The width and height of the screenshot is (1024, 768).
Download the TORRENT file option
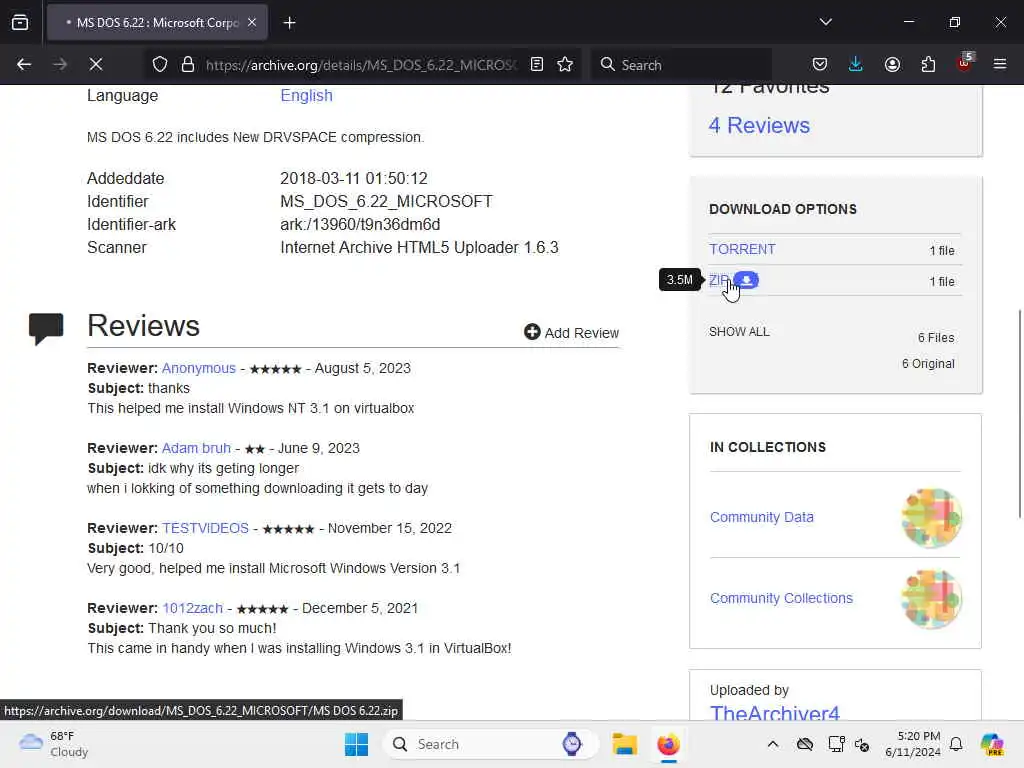tap(742, 249)
